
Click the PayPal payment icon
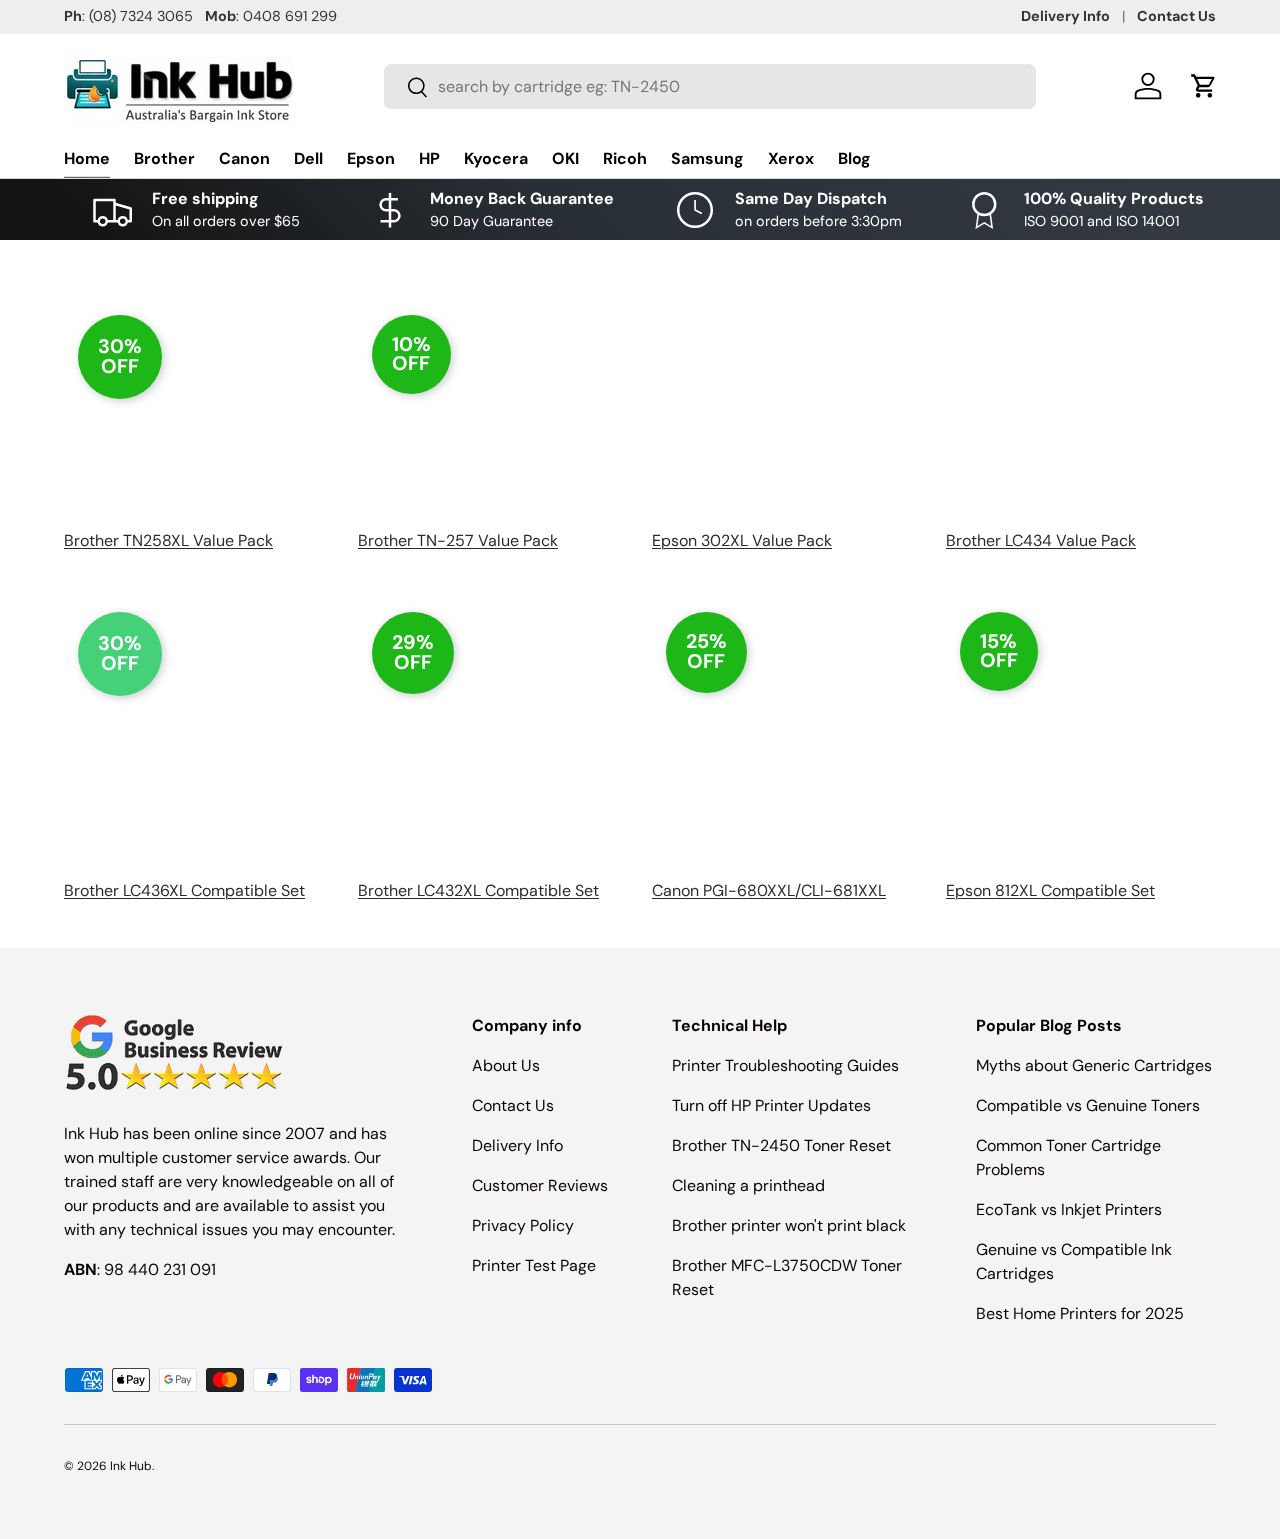coord(272,1380)
